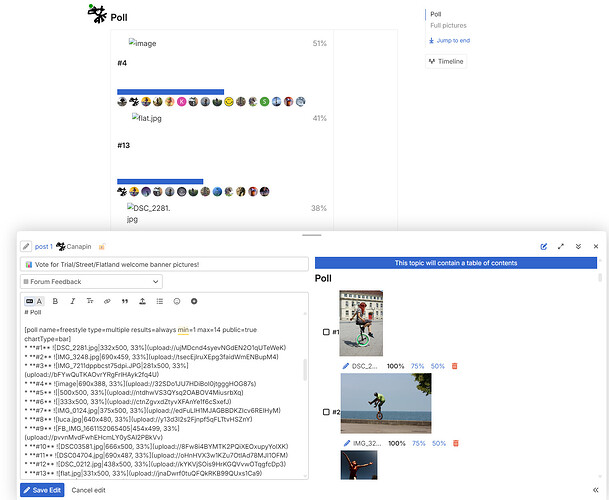
Task: Minimize the composer with double chevron
Action: pos(578,246)
